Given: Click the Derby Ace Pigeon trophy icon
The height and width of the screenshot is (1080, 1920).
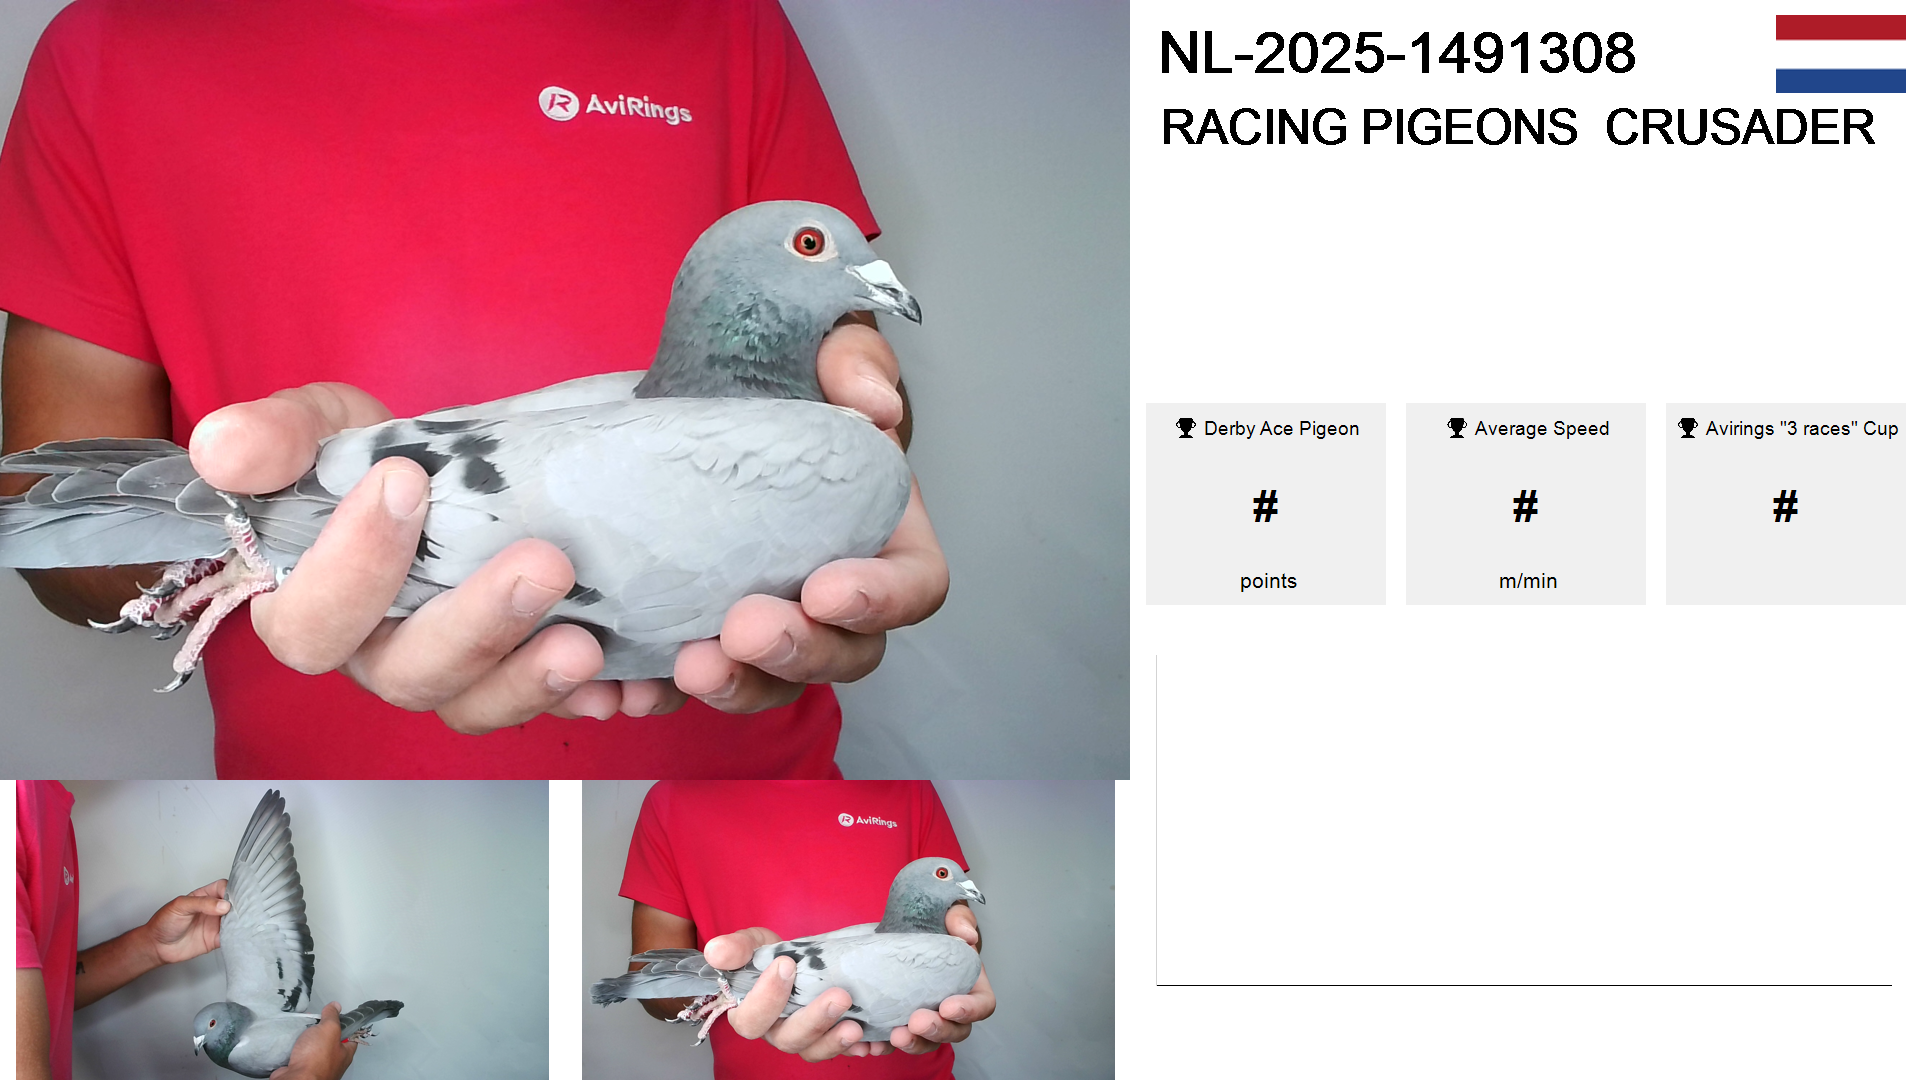Looking at the screenshot, I should (1186, 428).
